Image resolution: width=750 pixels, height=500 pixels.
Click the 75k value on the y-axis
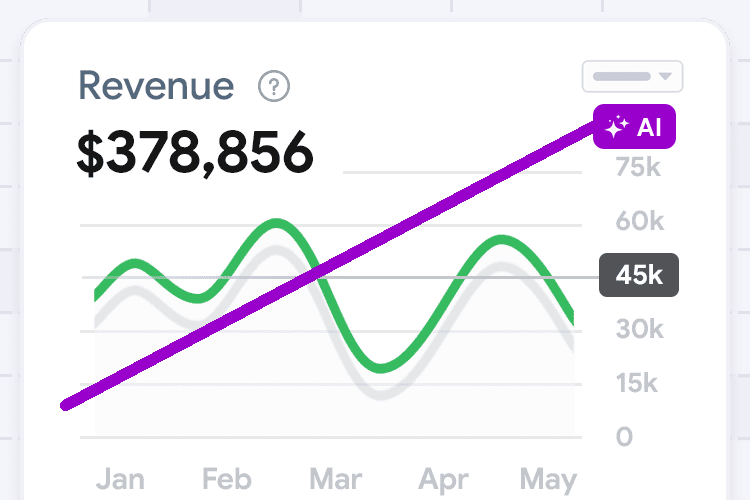pyautogui.click(x=638, y=167)
